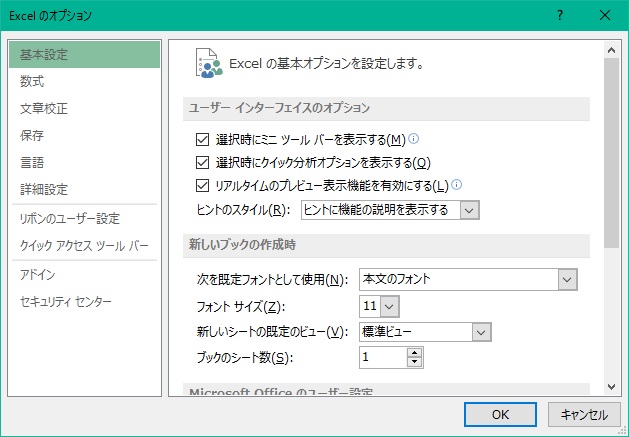The image size is (629, 437).
Task: Close the Excel のオプション dialog
Action: coord(605,15)
